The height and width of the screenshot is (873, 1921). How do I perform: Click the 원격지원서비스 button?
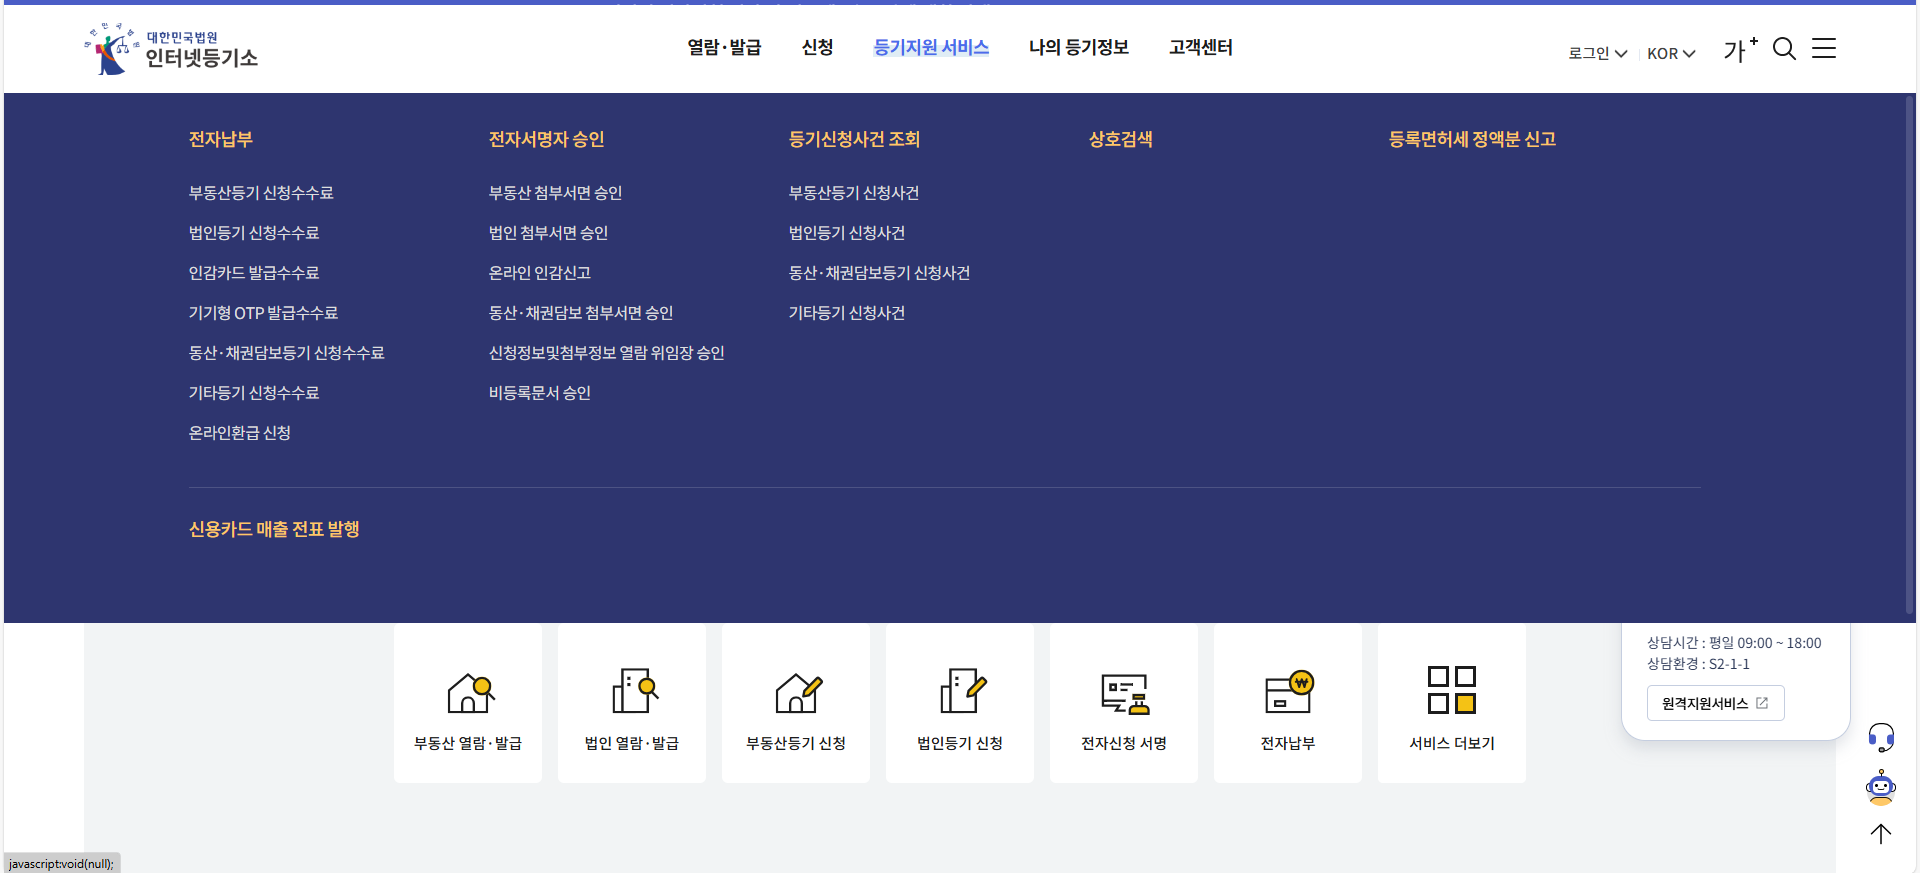point(1715,703)
